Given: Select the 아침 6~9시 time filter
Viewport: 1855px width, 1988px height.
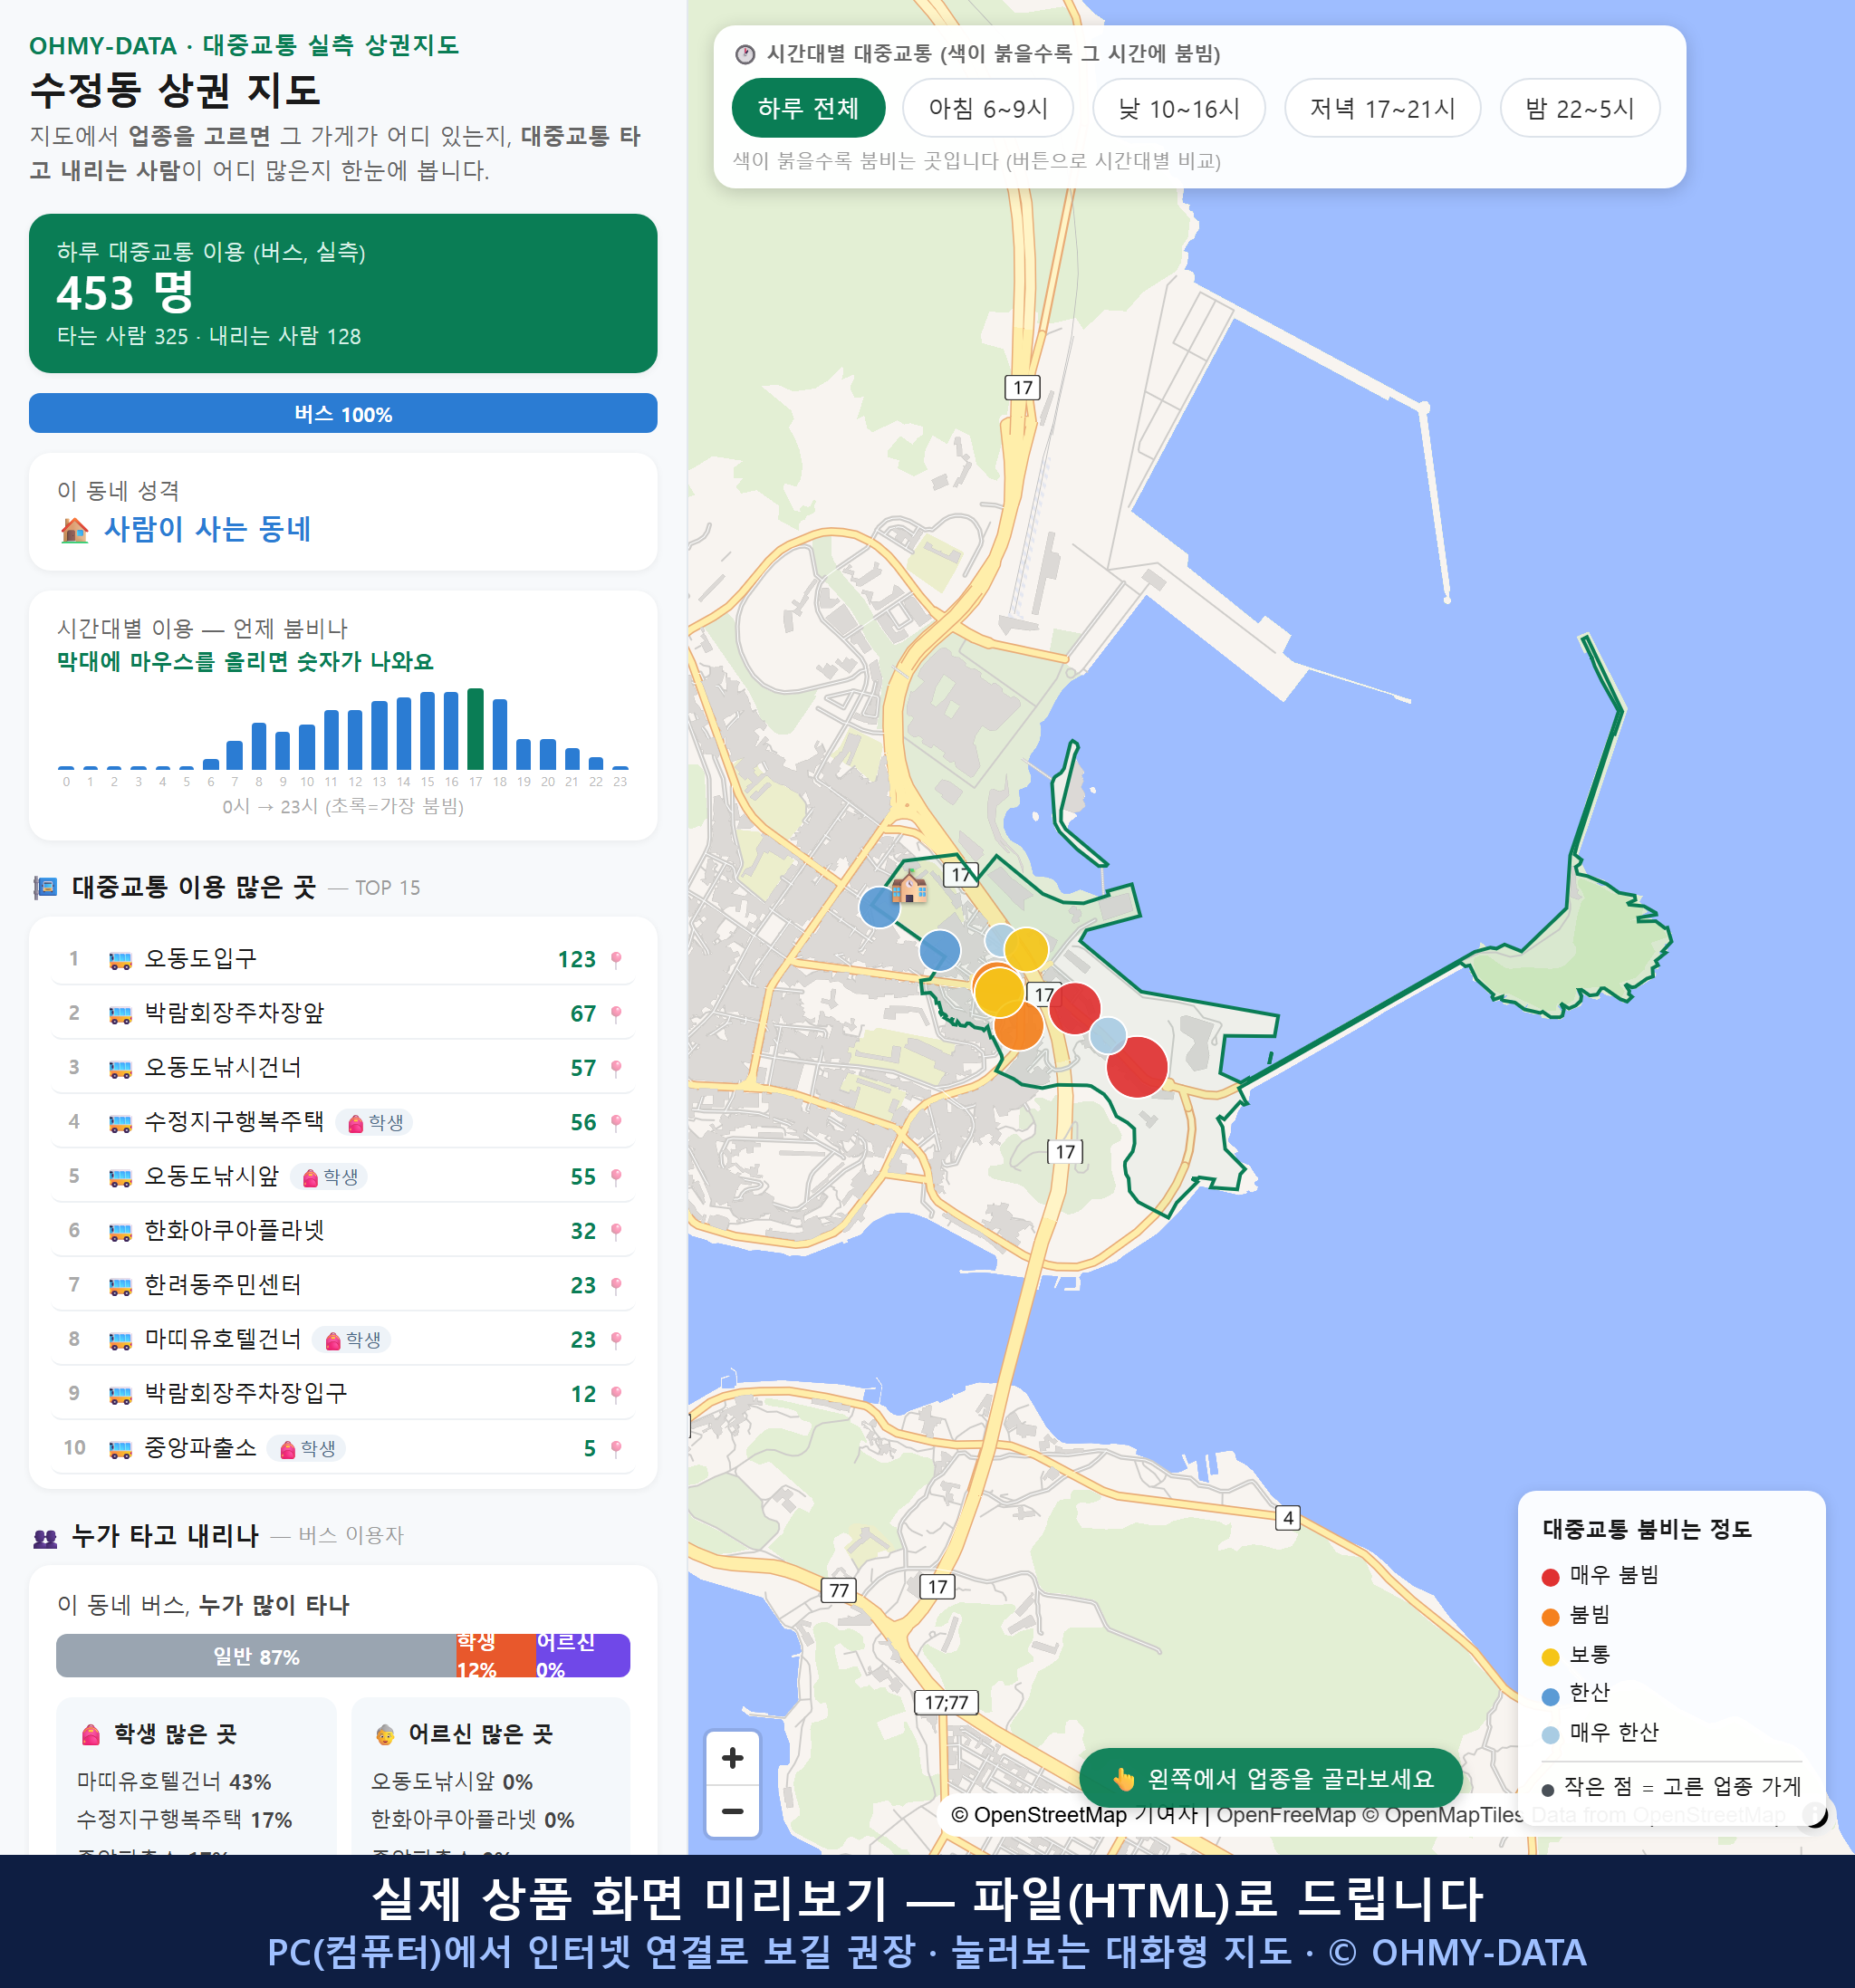Looking at the screenshot, I should 987,108.
